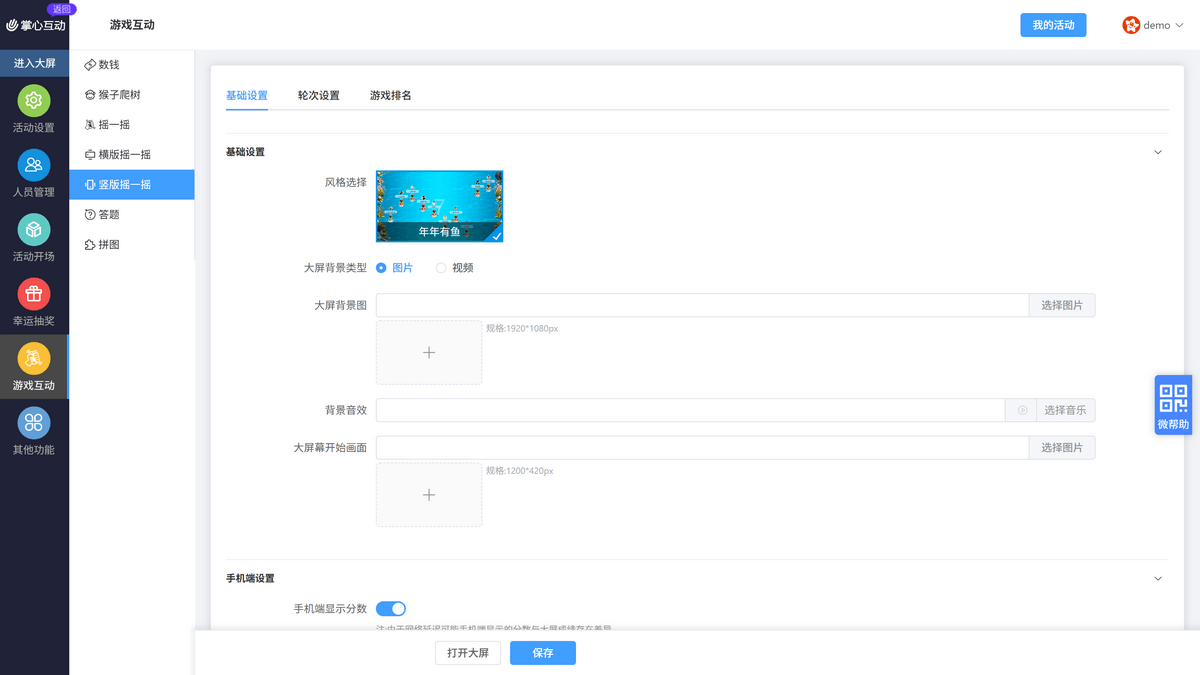Screen dimensions: 1200x675
Task: Click the 选择音乐 button
Action: [1066, 410]
